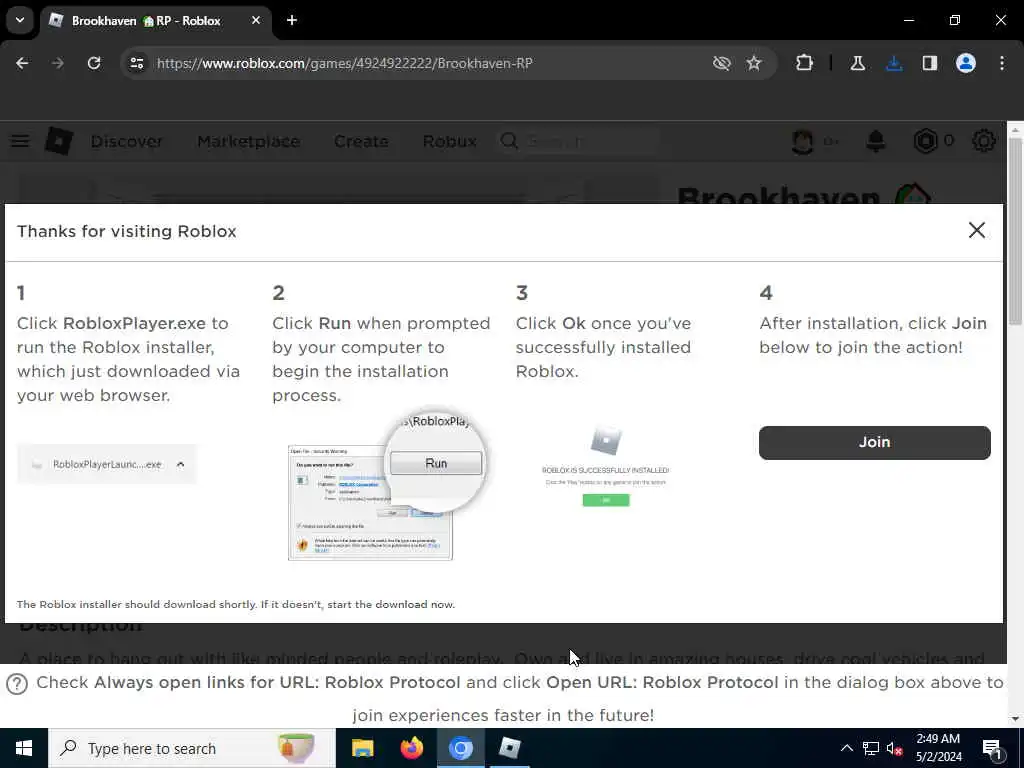Open File Explorer from taskbar
Viewport: 1024px width, 768px height.
pyautogui.click(x=362, y=748)
